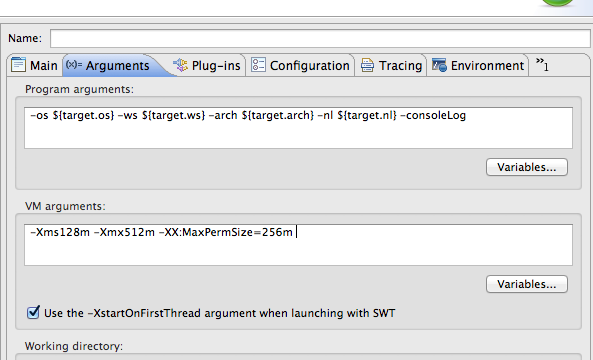Viewport: 593px width, 360px height.
Task: Show hidden tabs via the »1 overflow
Action: (x=542, y=64)
